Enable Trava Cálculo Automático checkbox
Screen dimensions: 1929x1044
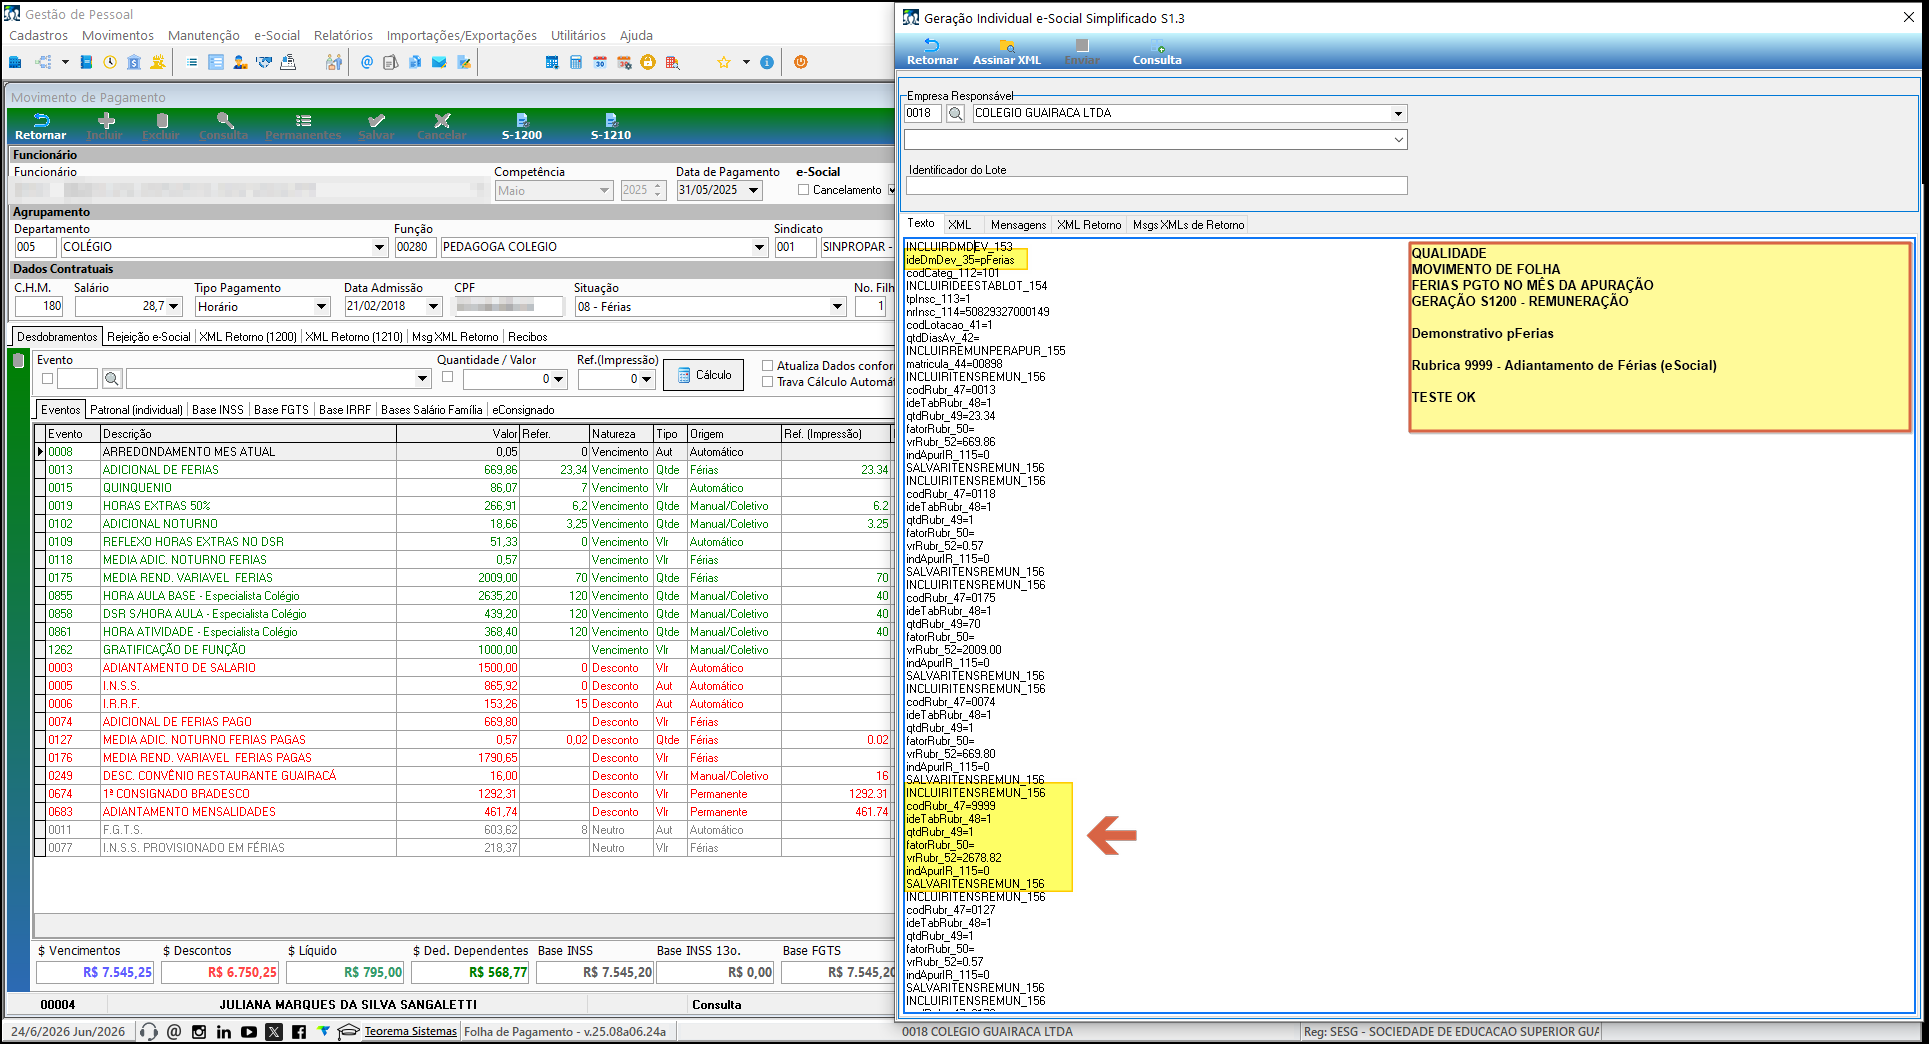[768, 382]
